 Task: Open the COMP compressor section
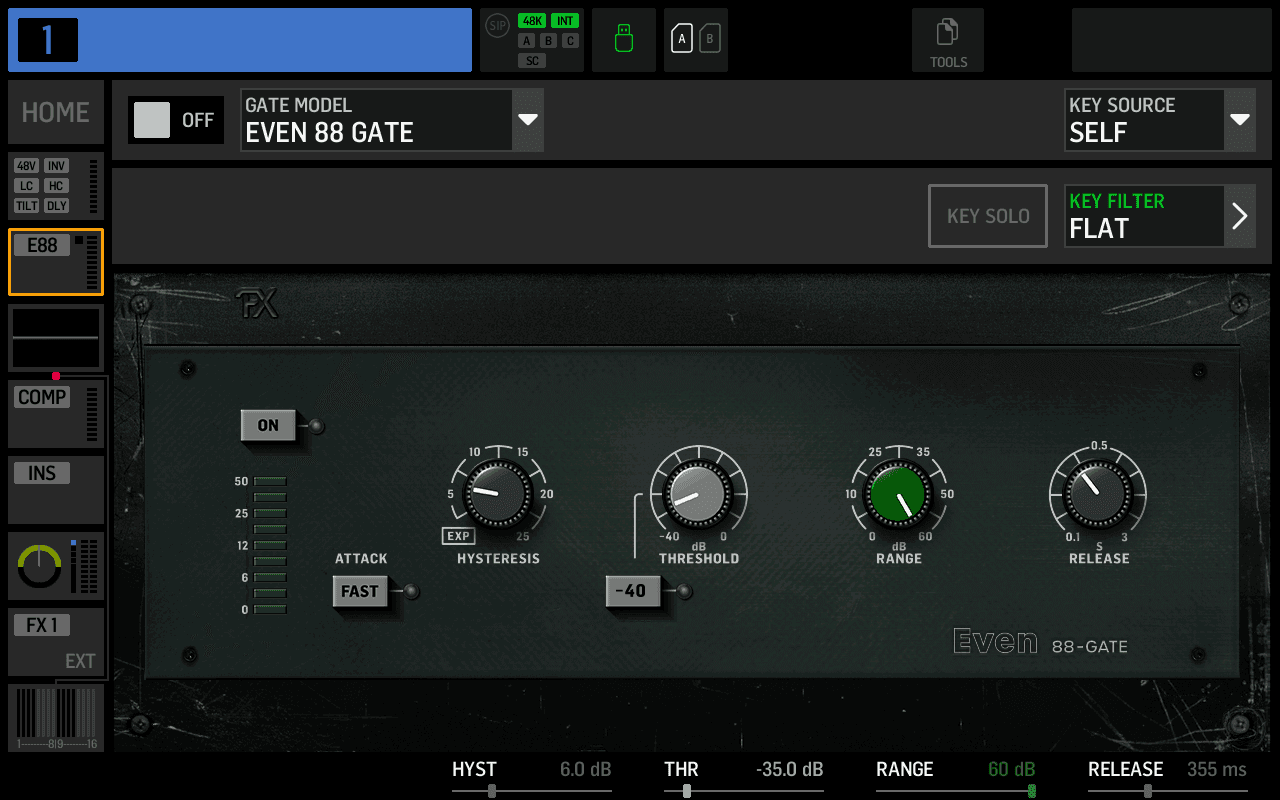(56, 414)
